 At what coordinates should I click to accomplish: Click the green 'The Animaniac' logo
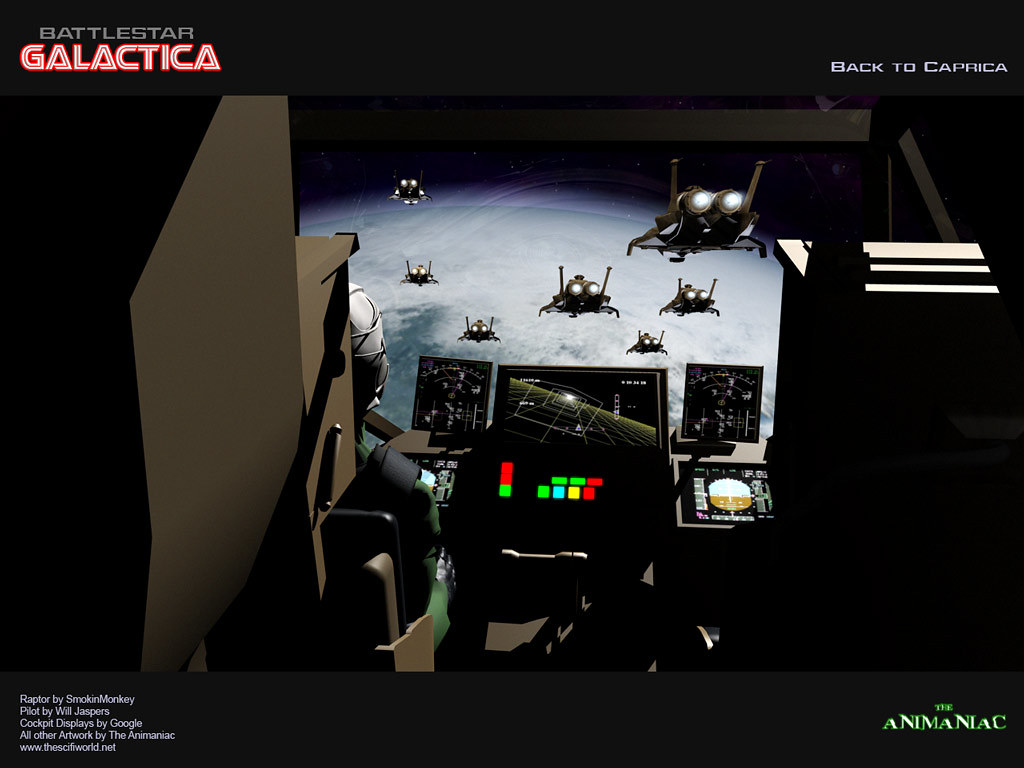tap(944, 717)
